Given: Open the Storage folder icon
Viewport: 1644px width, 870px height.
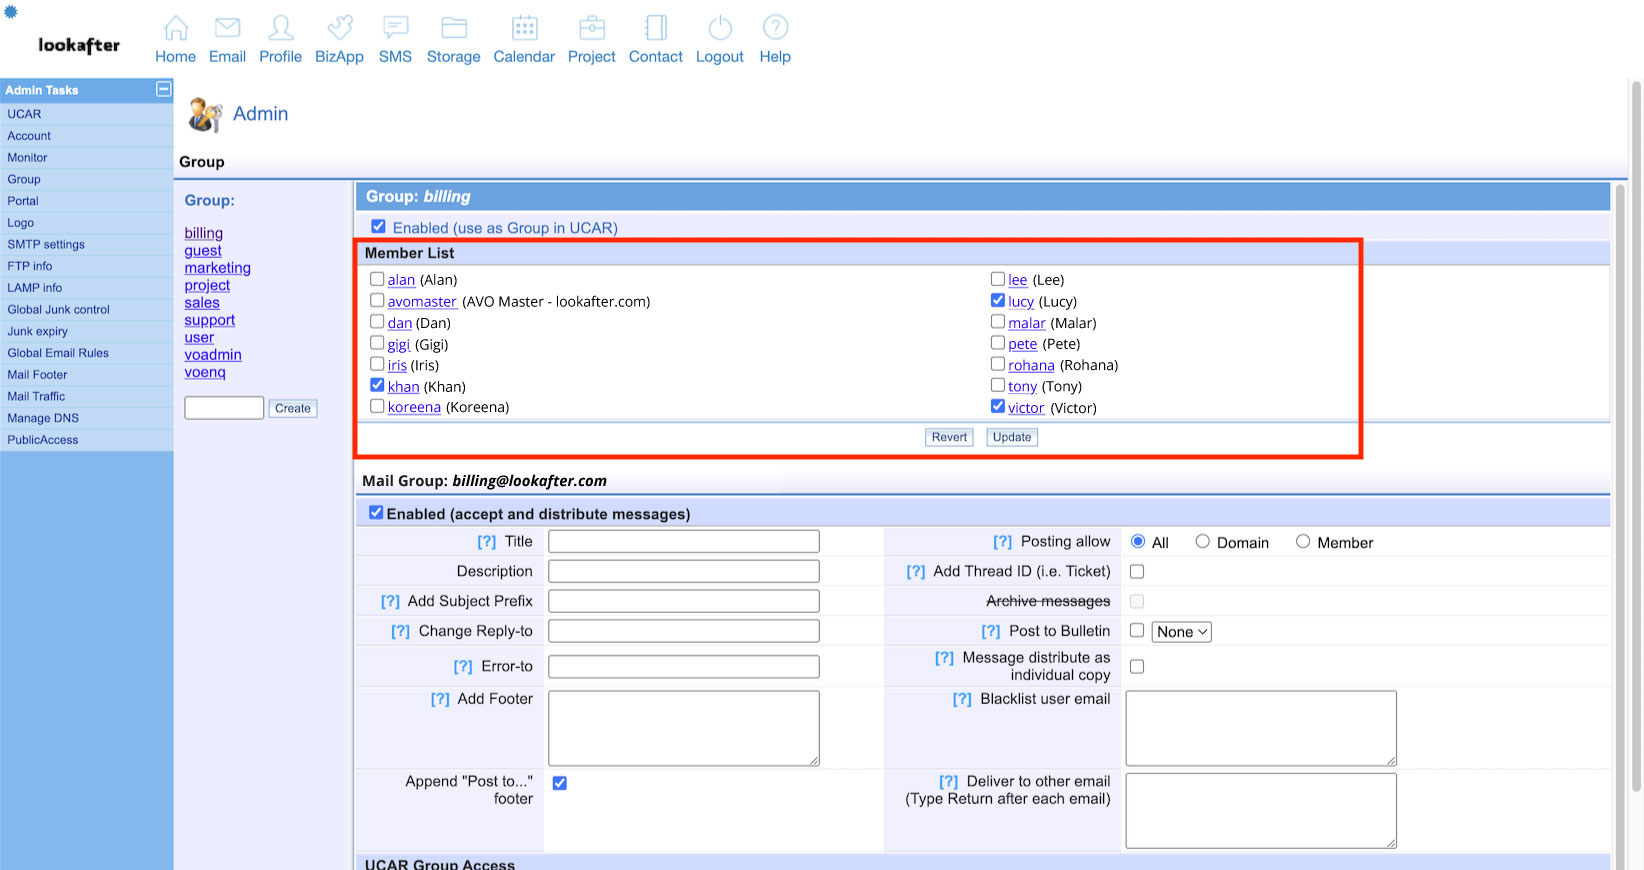Looking at the screenshot, I should click(x=454, y=28).
